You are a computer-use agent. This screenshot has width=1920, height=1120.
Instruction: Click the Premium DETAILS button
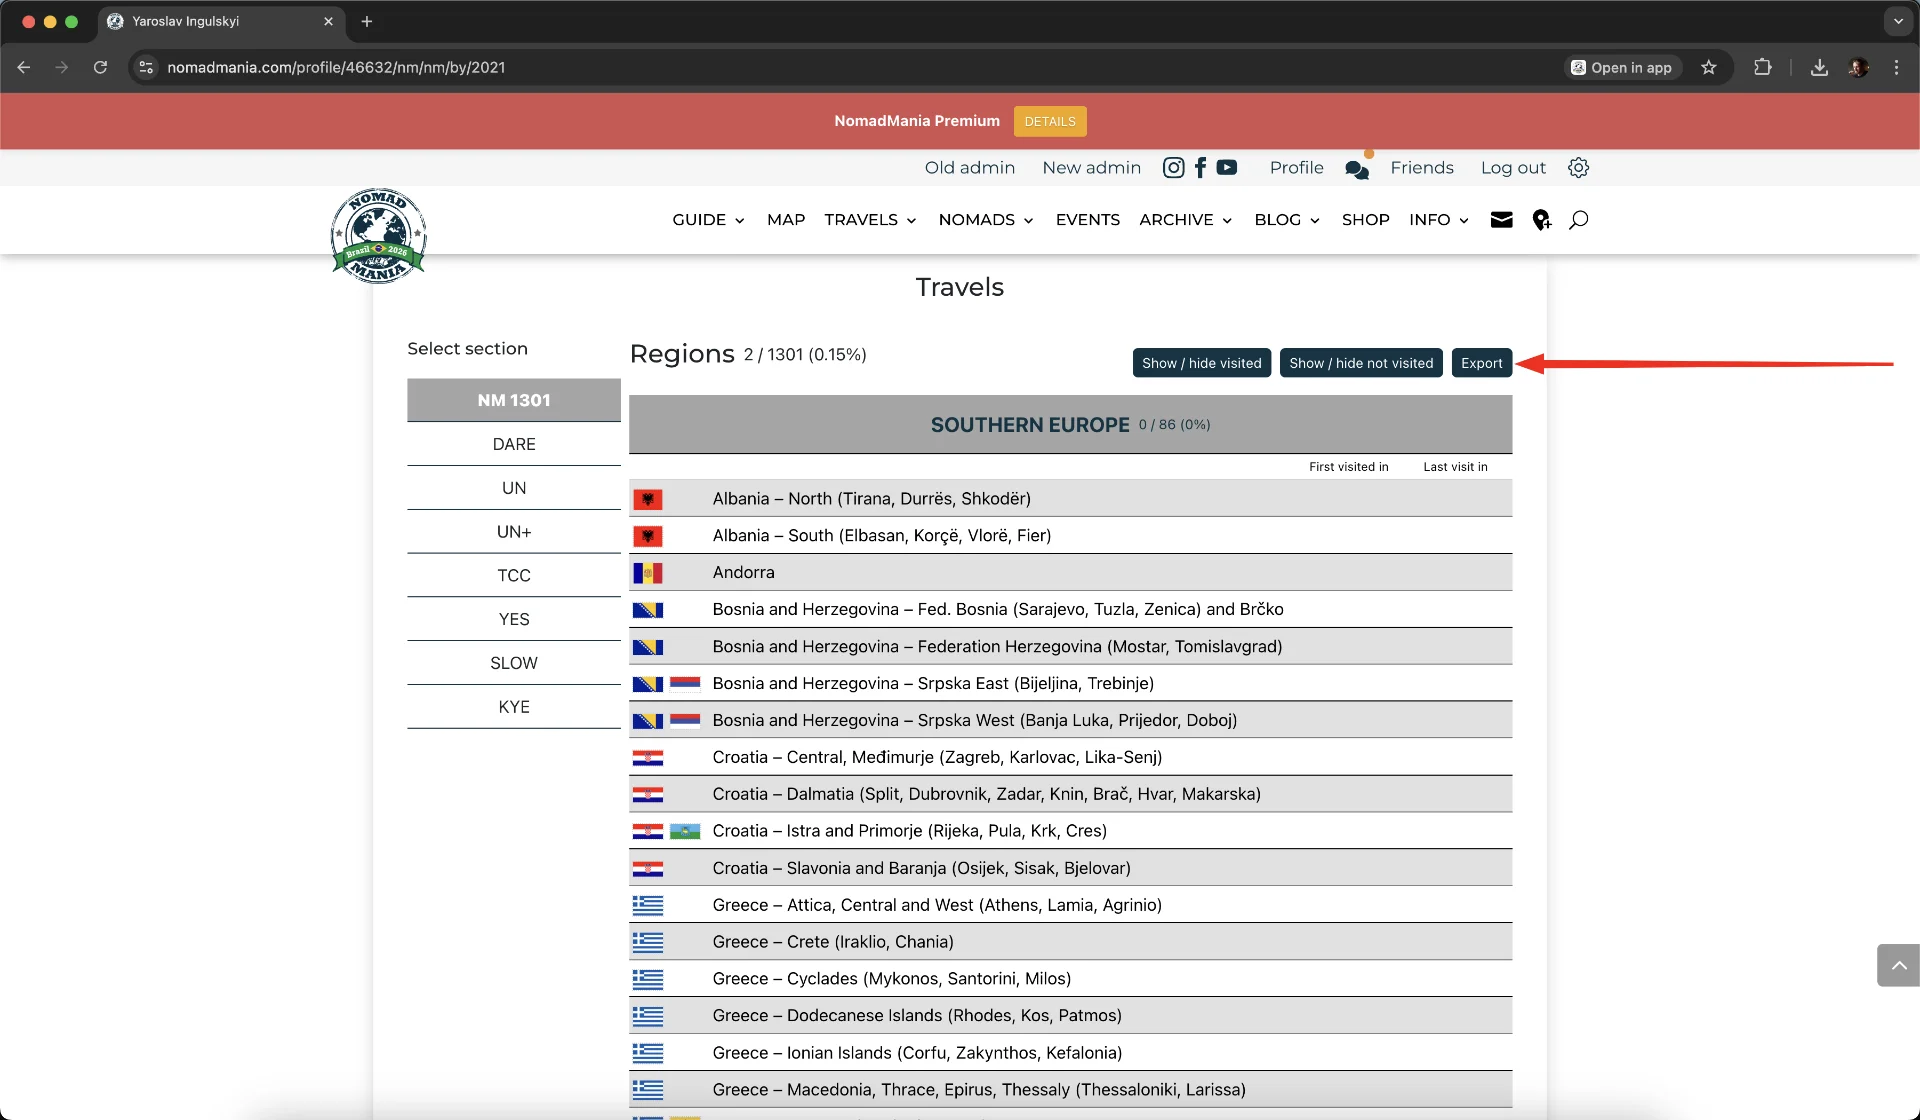click(x=1049, y=121)
